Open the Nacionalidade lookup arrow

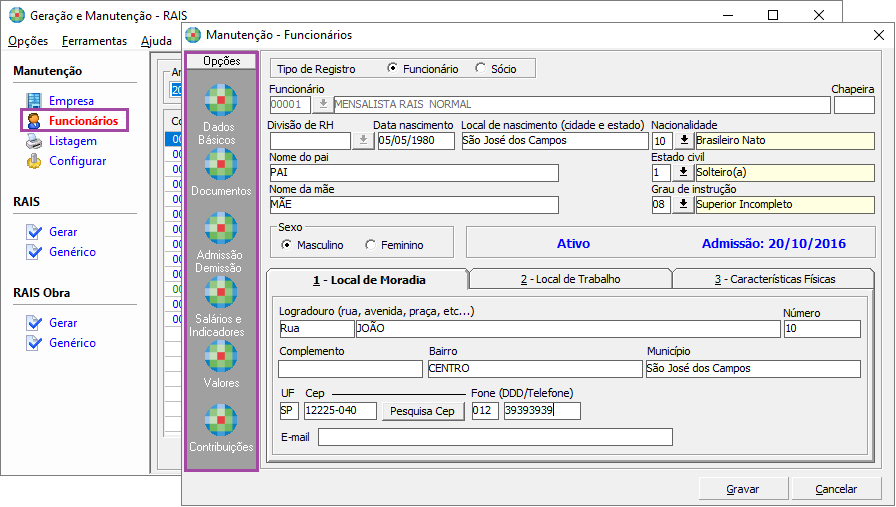[x=684, y=141]
